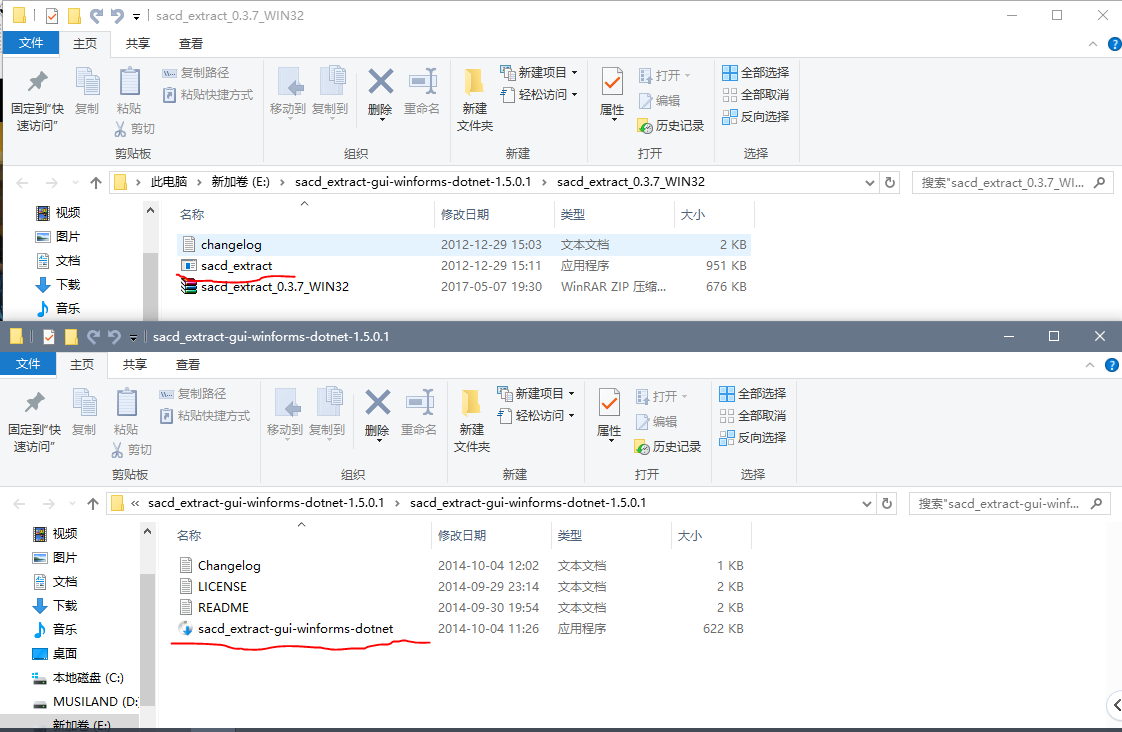Click 全部选择 to select all files
The height and width of the screenshot is (732, 1122).
click(x=755, y=72)
